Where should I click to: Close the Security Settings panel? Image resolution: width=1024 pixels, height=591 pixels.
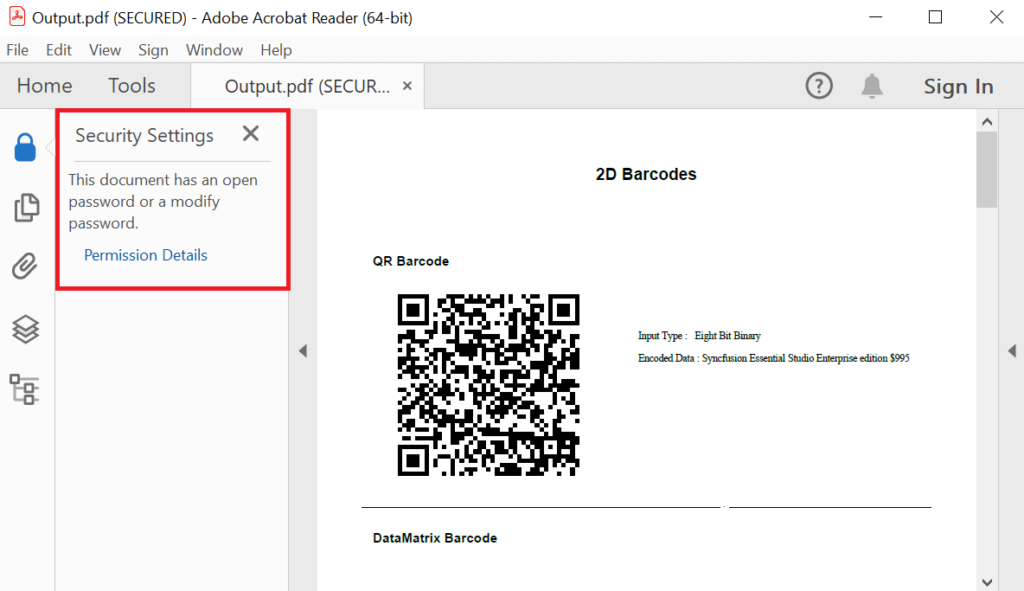coord(250,134)
